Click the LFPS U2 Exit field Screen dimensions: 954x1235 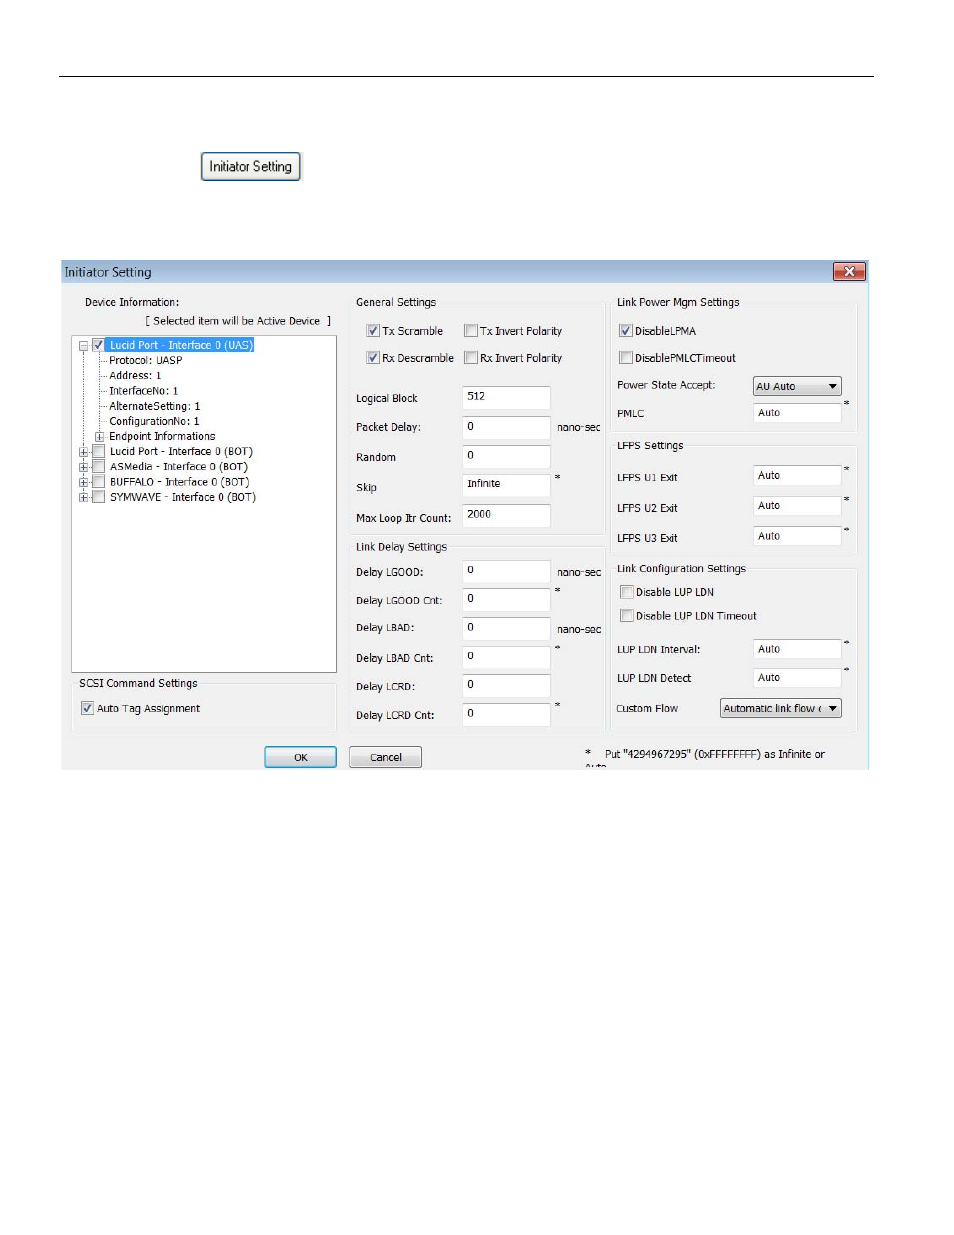coord(797,506)
